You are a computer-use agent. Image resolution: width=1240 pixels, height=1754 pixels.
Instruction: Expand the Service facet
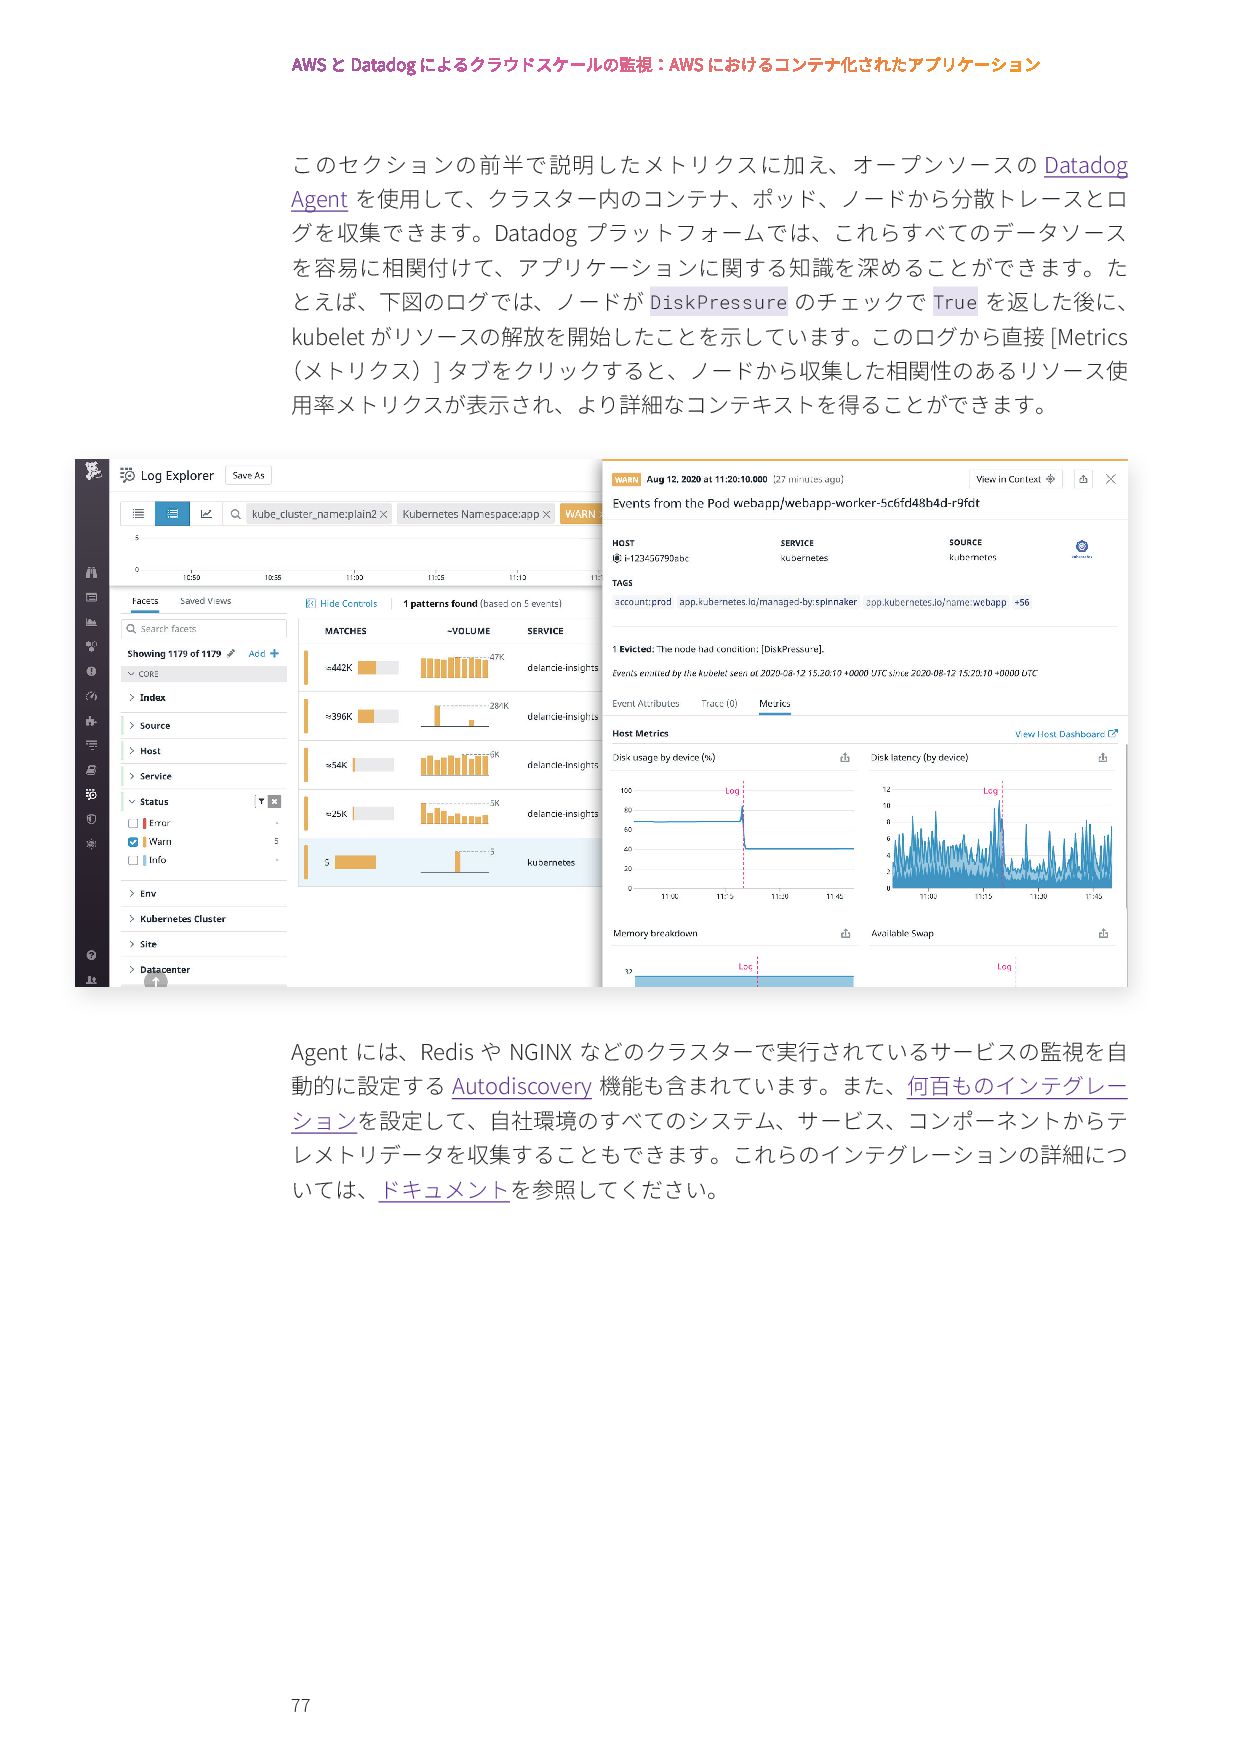click(x=204, y=776)
